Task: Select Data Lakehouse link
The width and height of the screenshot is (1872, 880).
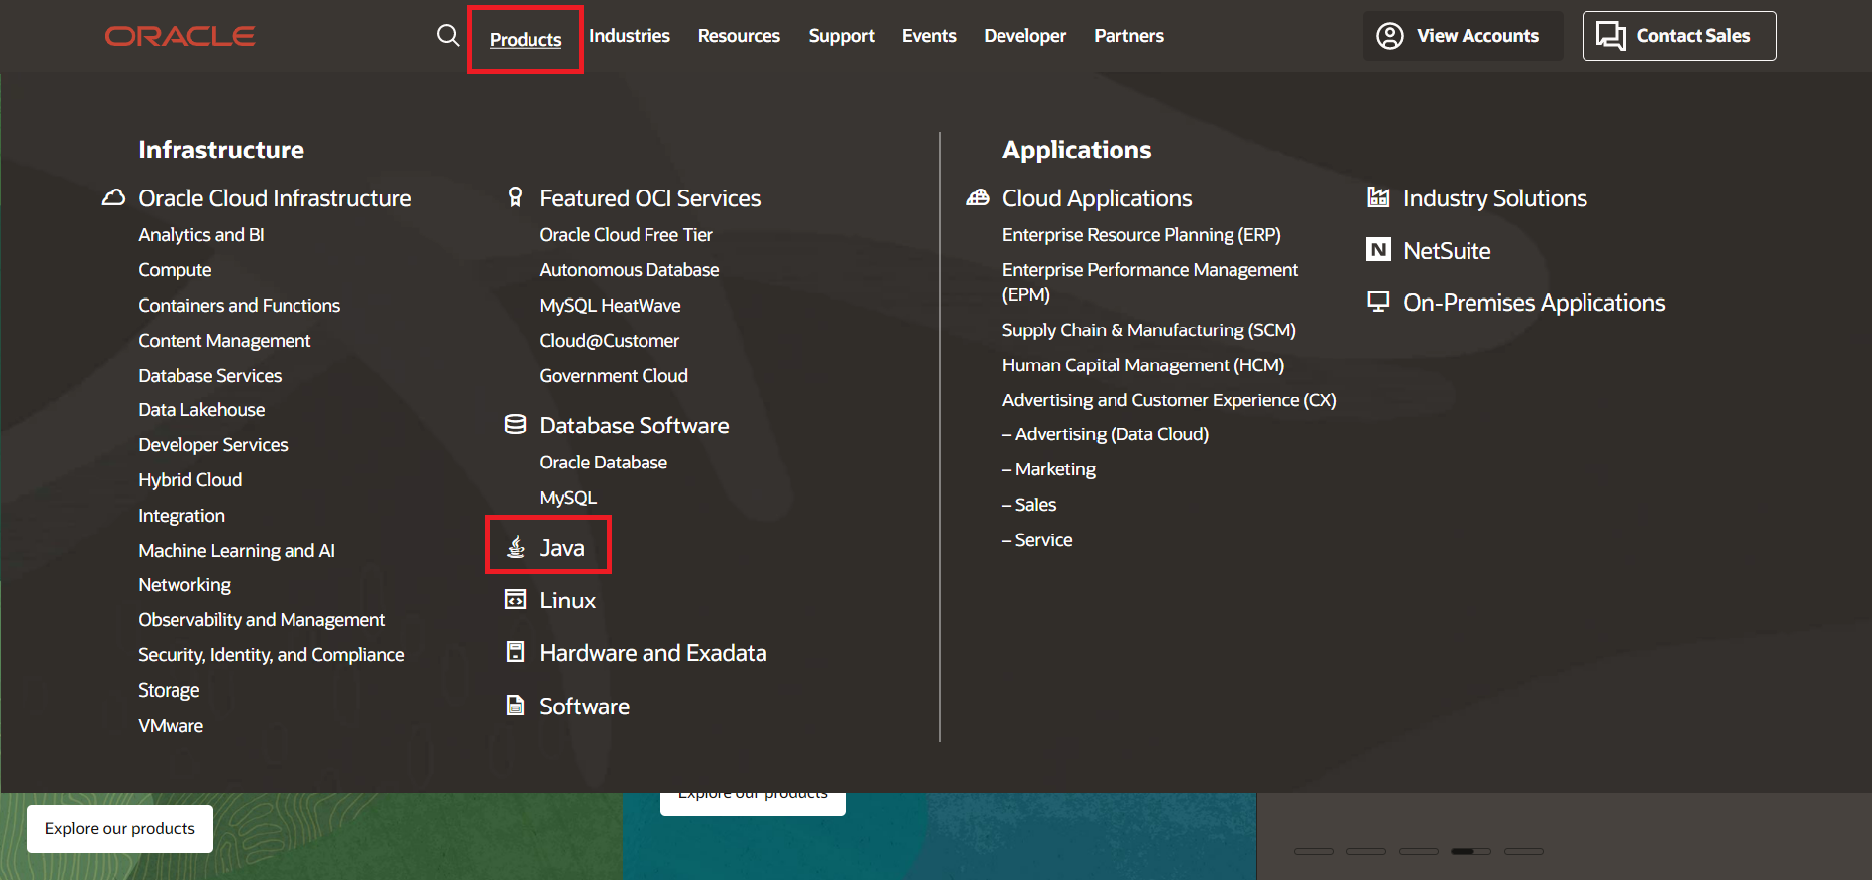Action: point(202,410)
